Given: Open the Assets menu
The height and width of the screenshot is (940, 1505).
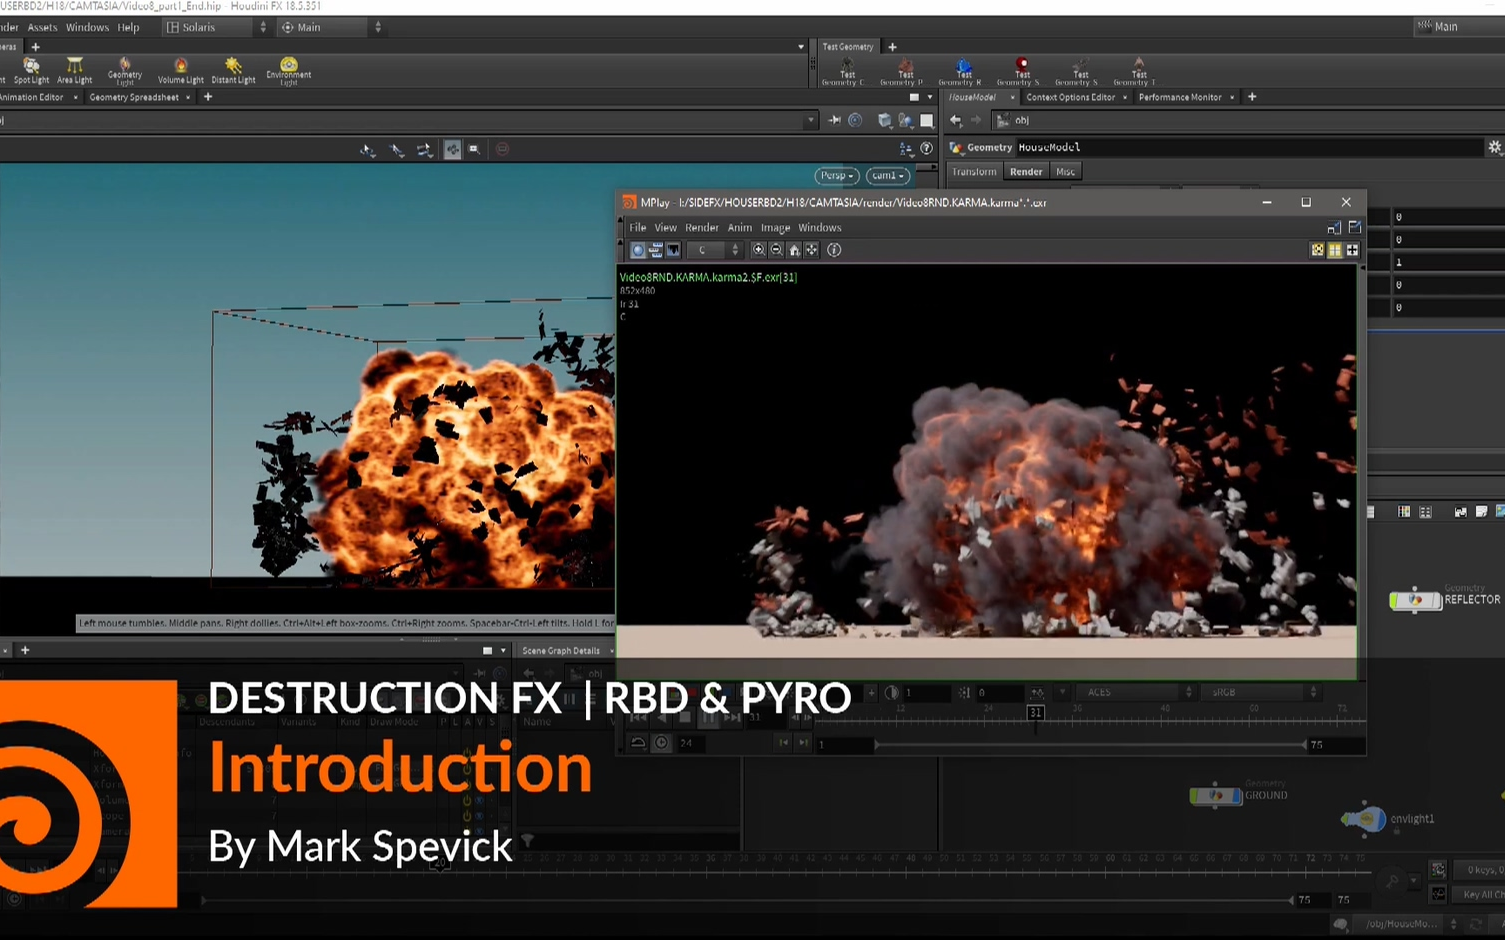Looking at the screenshot, I should (42, 27).
